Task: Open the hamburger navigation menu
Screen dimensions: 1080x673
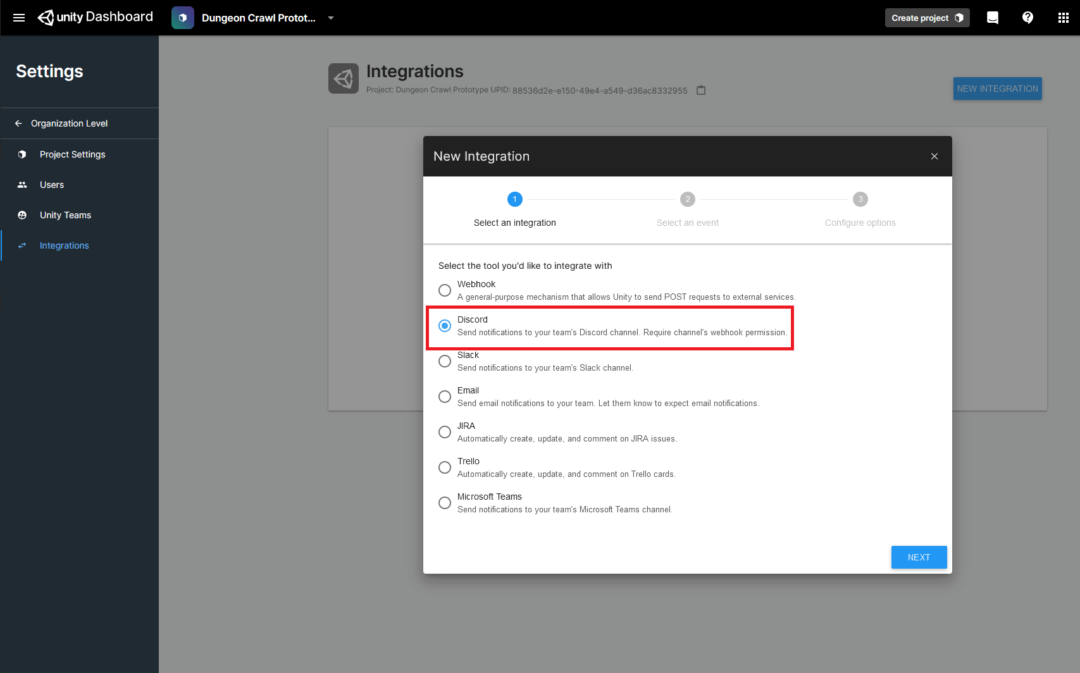Action: [18, 17]
